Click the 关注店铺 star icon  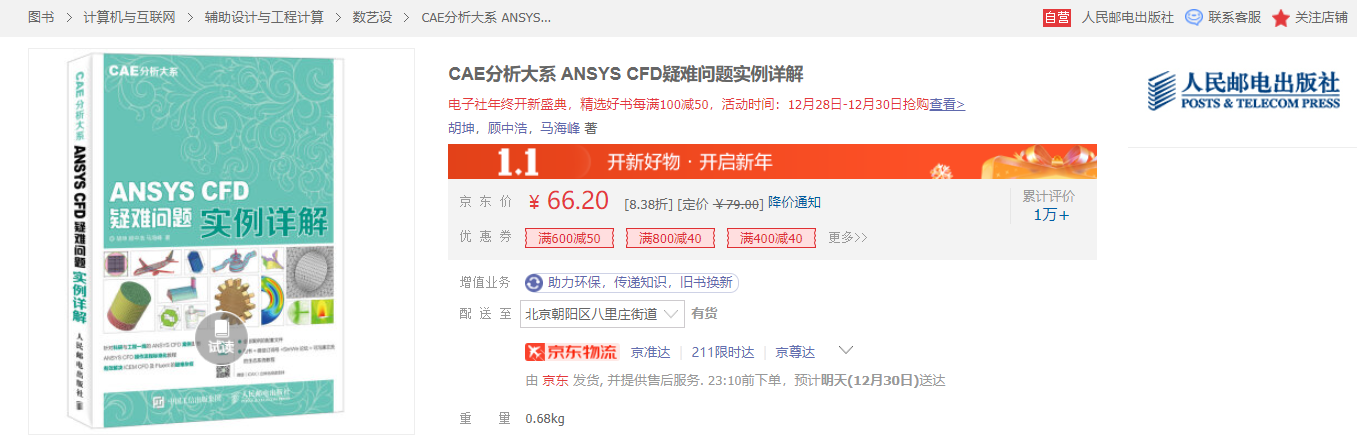(1281, 18)
